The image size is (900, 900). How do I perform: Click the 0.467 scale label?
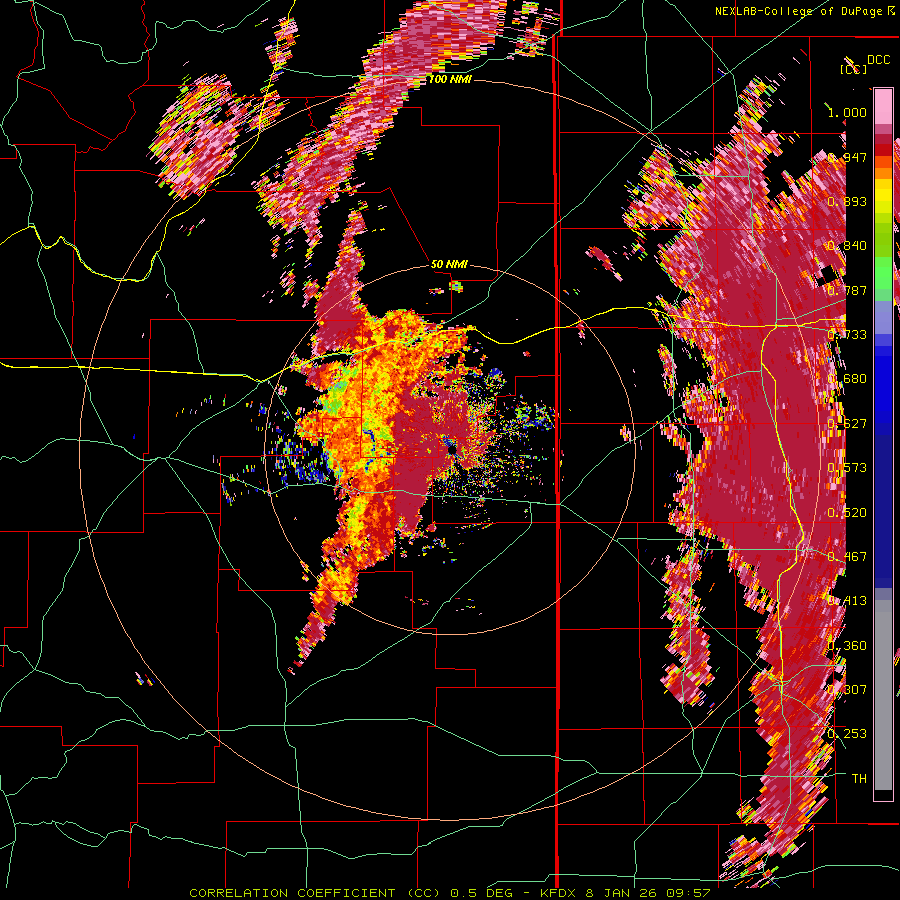click(x=847, y=557)
